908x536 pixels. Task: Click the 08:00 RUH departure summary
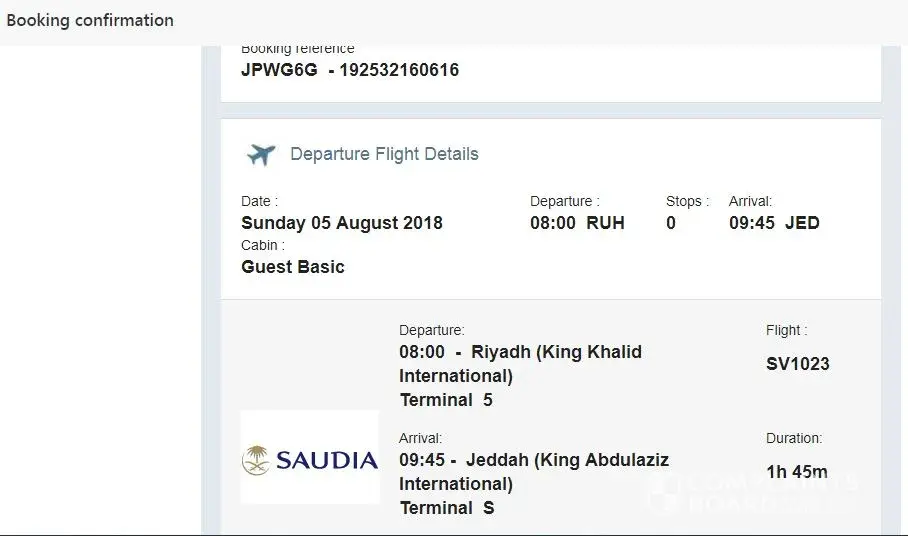point(577,223)
